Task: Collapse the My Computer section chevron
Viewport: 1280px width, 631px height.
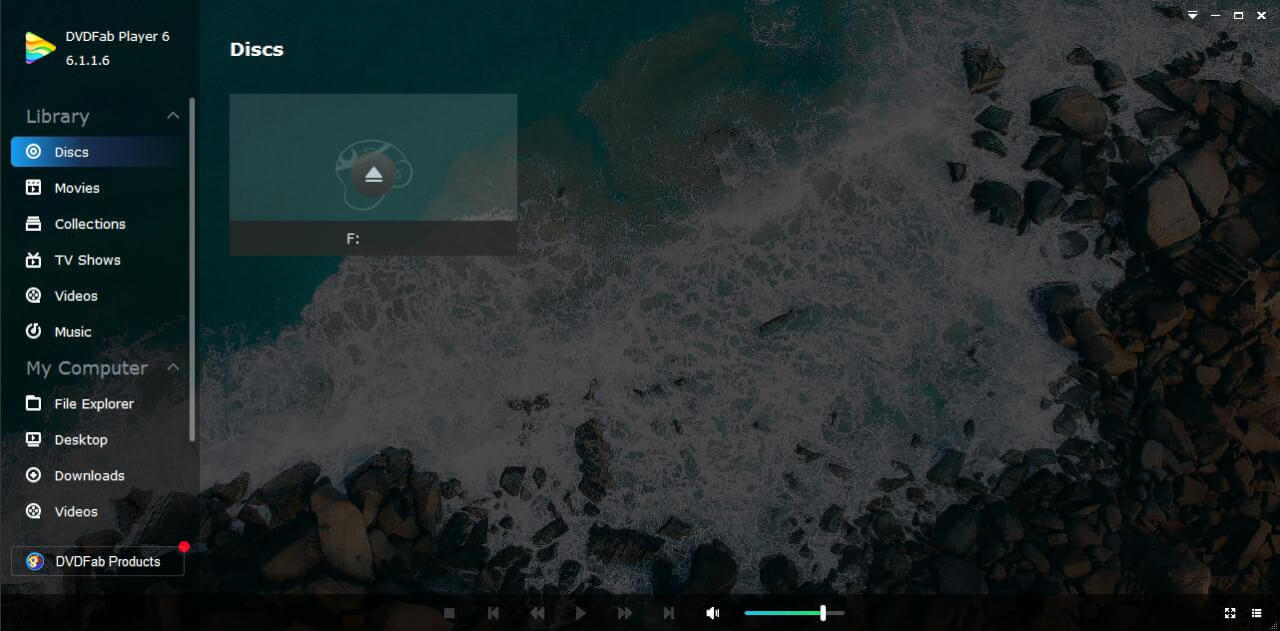Action: pos(173,368)
